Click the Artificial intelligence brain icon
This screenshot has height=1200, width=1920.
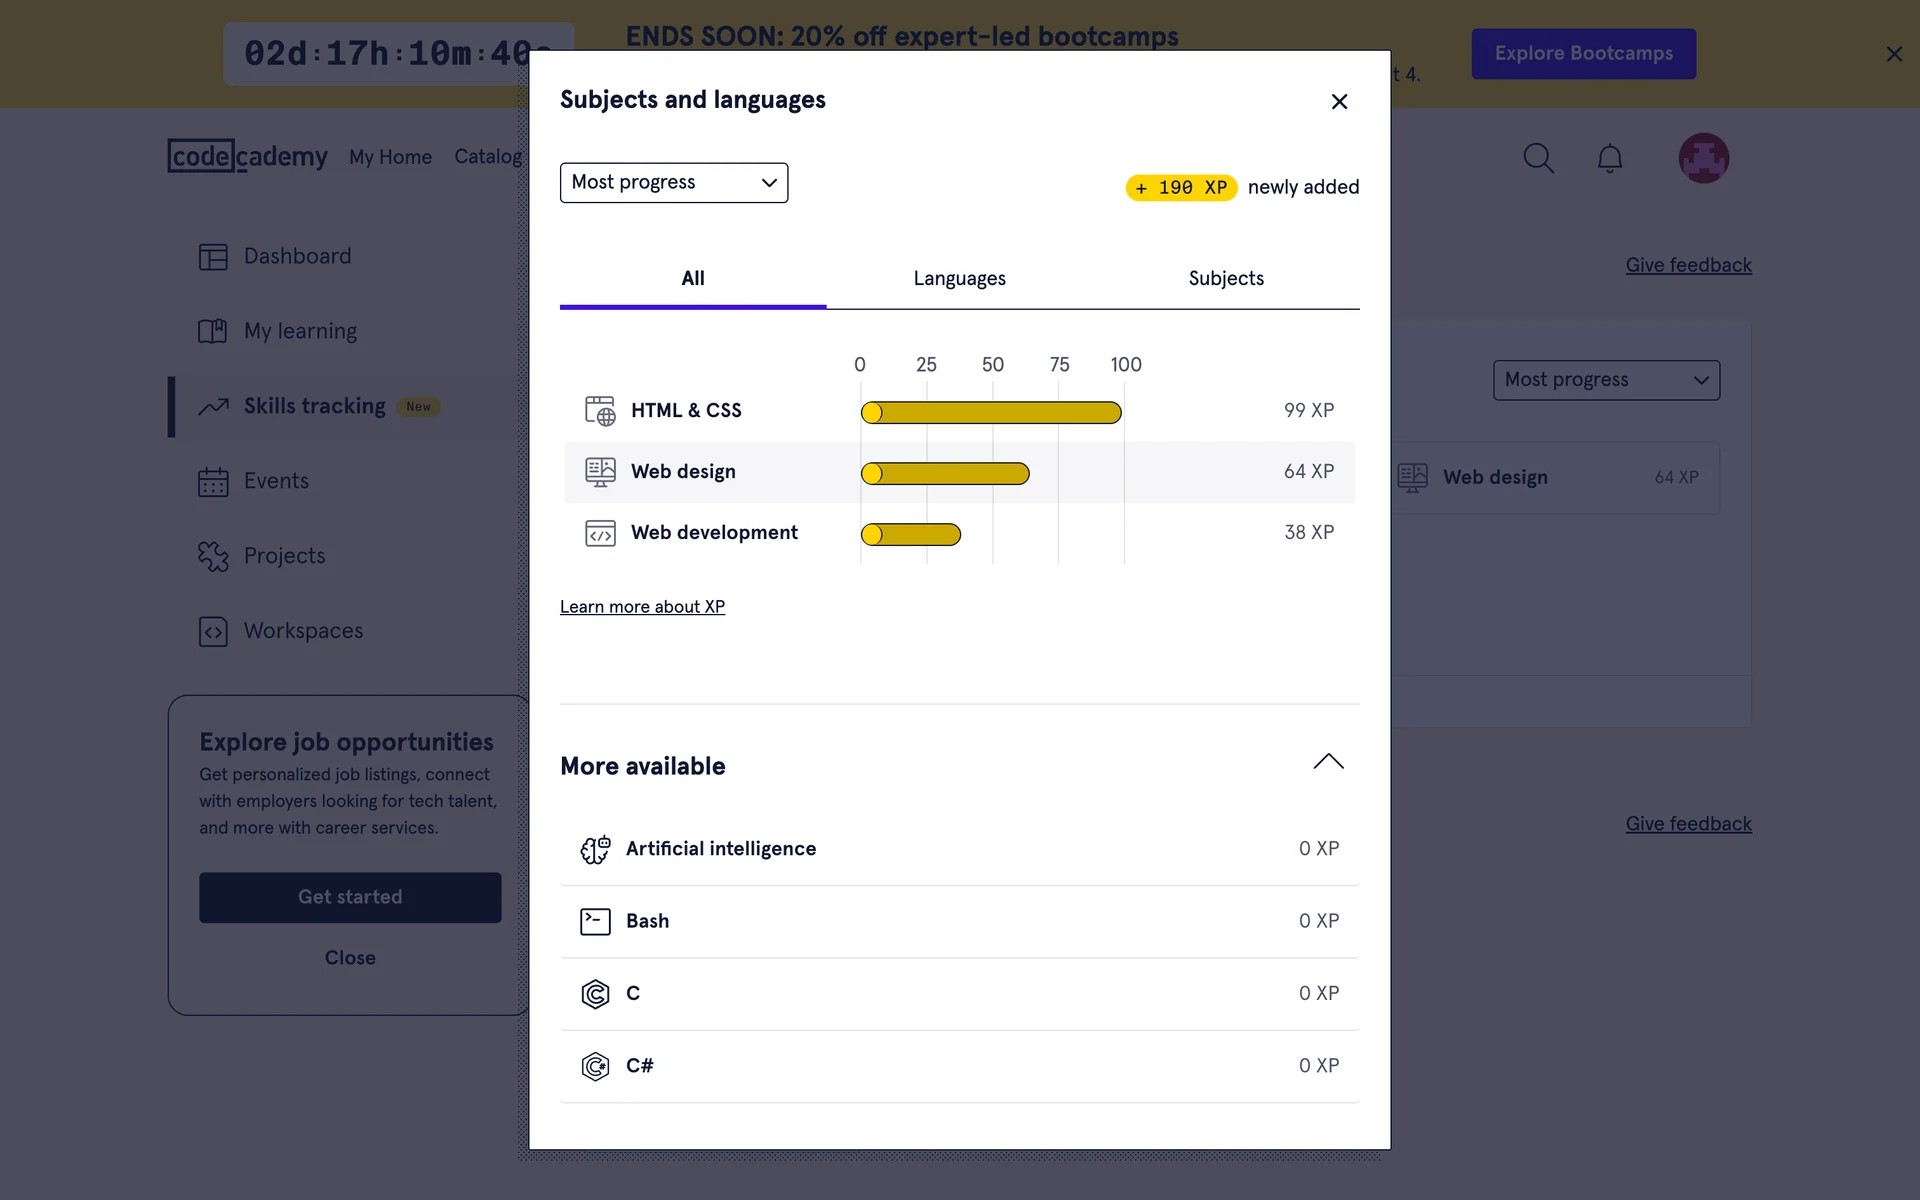click(595, 849)
